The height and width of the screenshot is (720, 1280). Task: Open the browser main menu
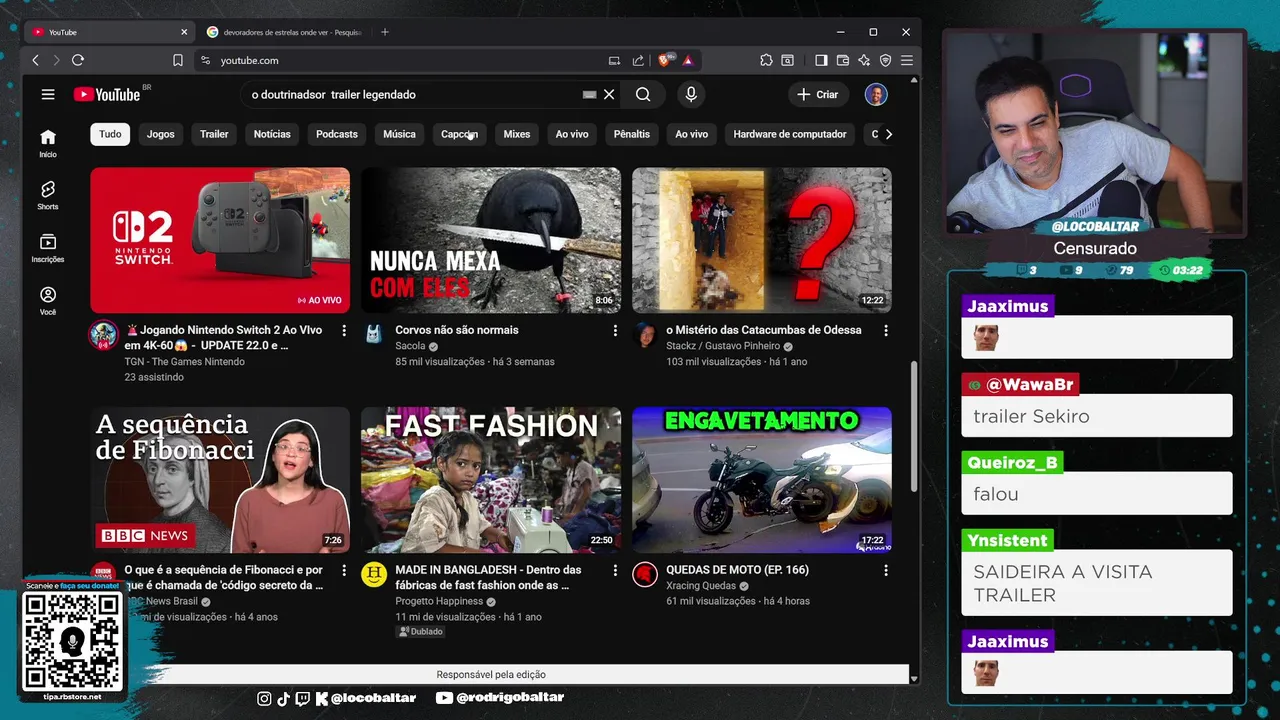click(x=907, y=60)
